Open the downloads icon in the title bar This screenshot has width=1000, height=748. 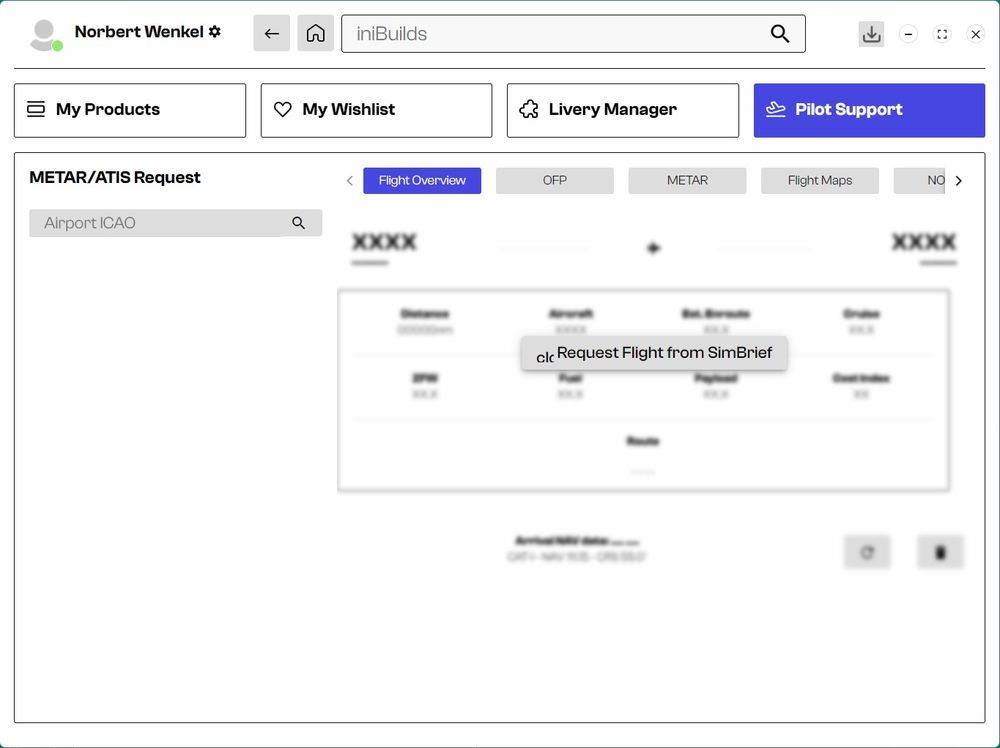[871, 34]
